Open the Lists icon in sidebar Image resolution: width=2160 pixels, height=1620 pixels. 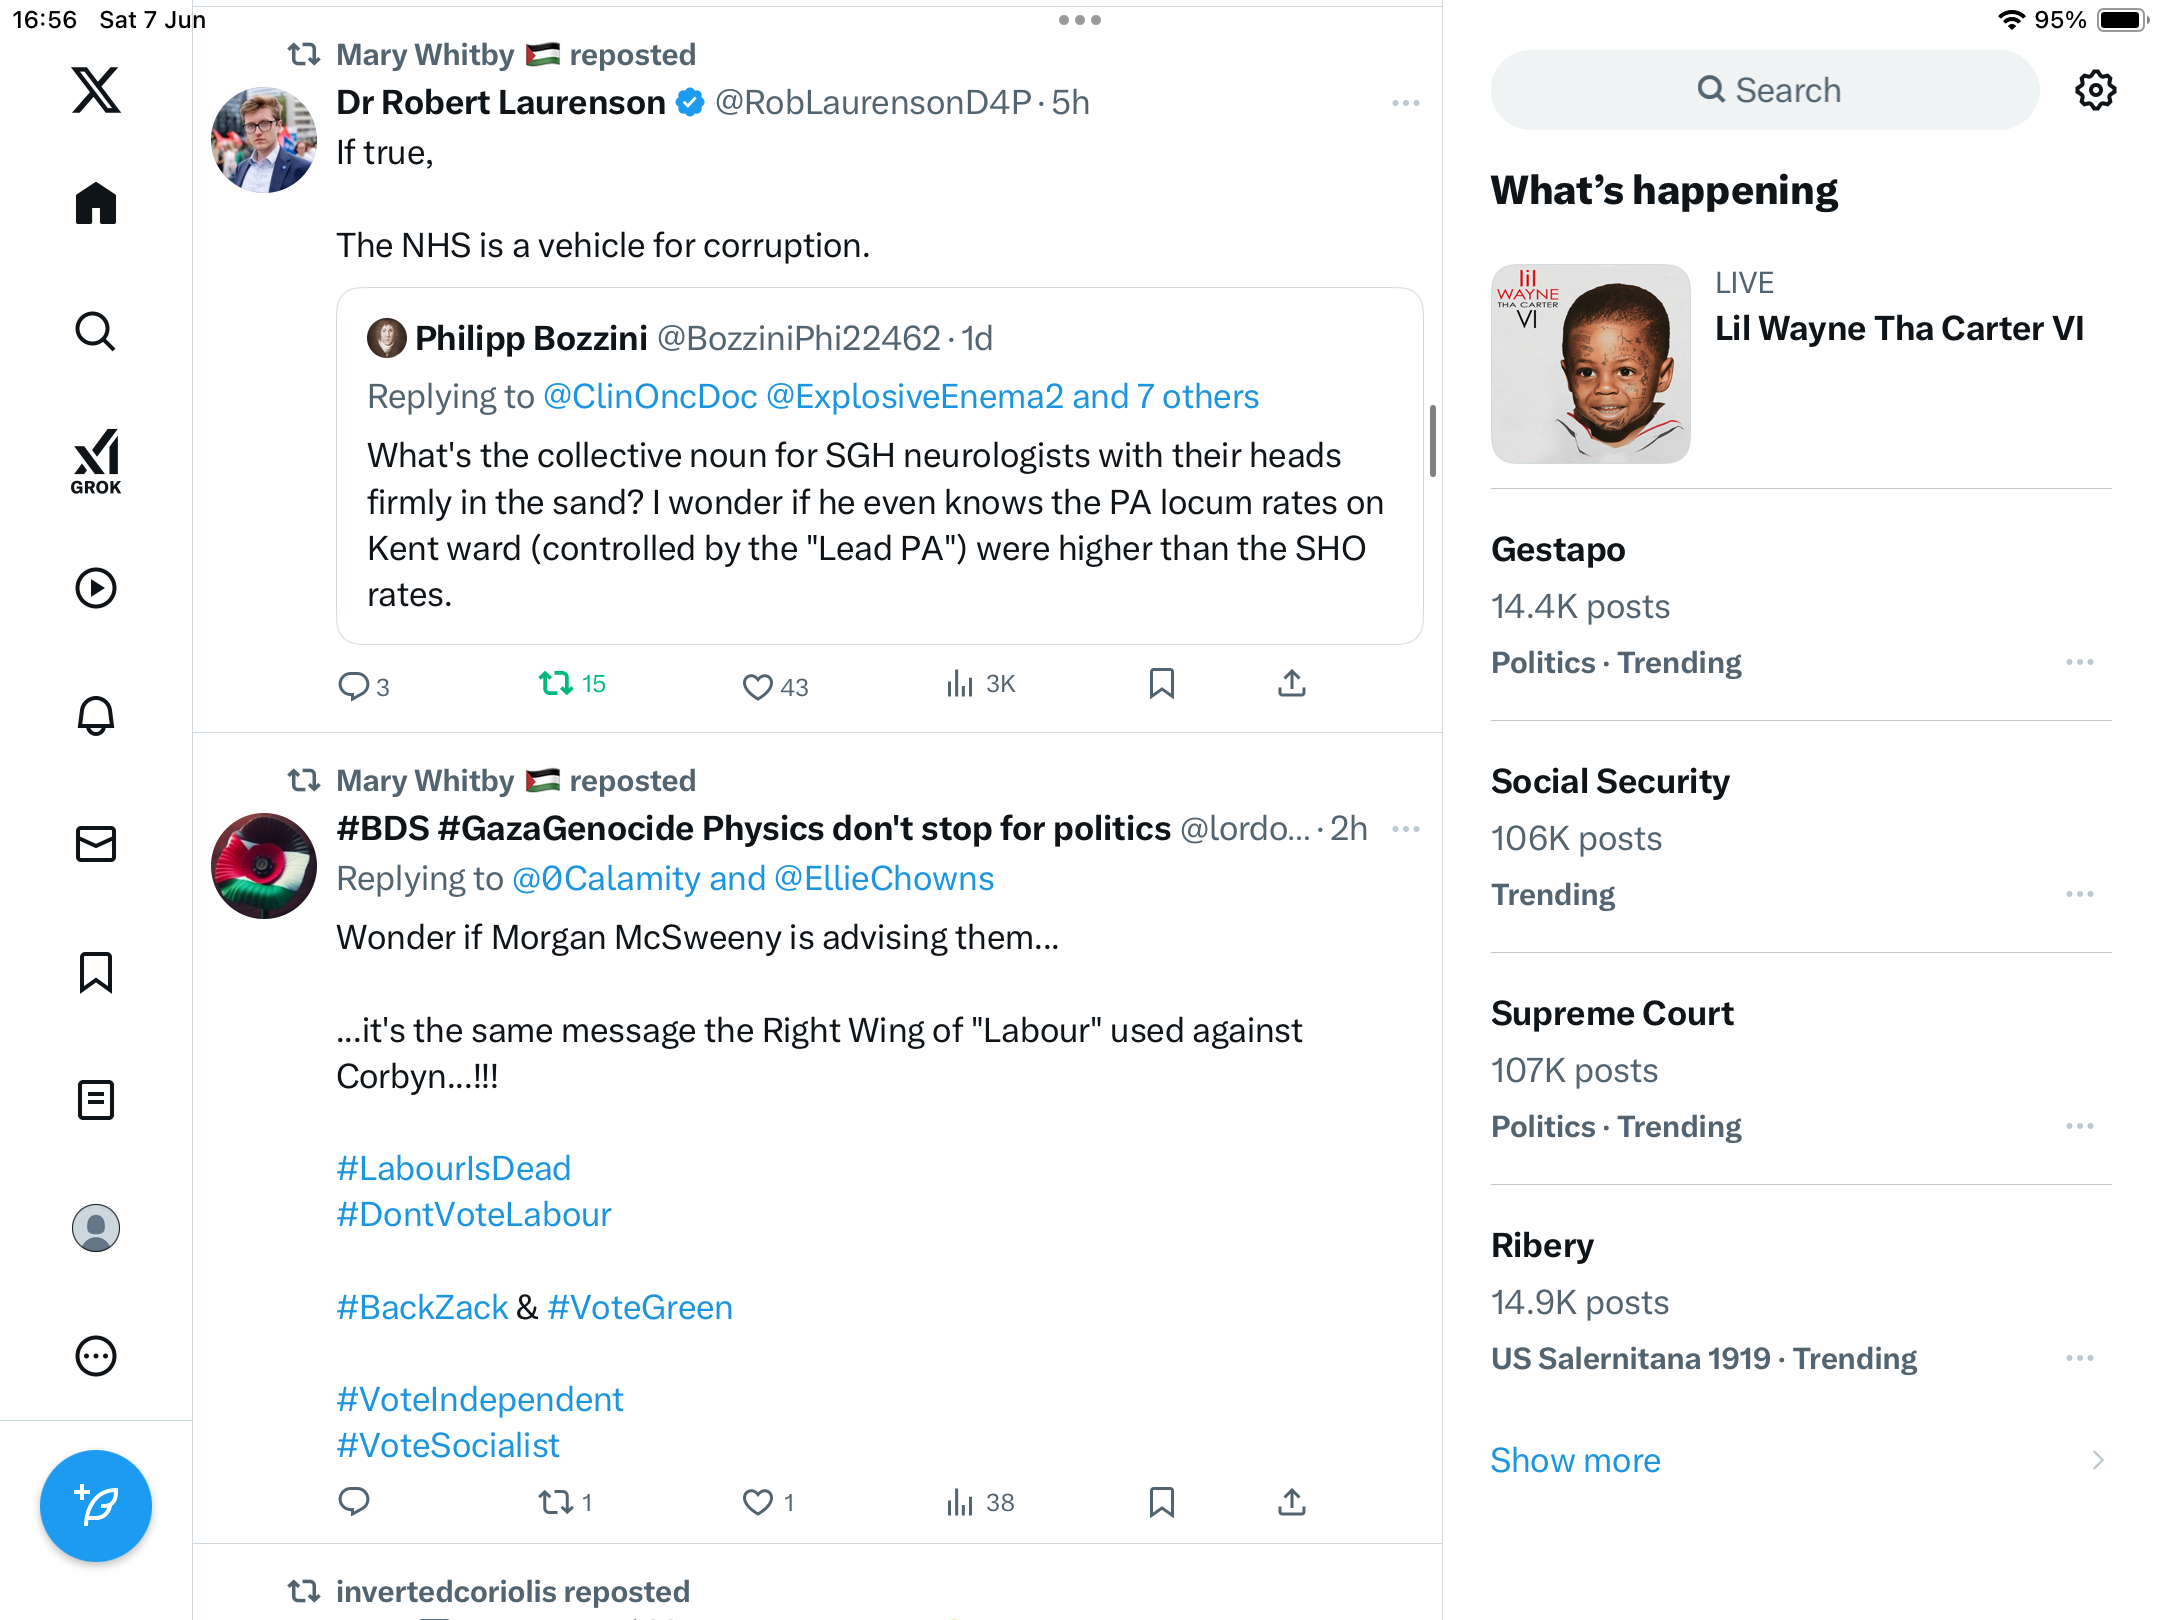coord(96,1100)
